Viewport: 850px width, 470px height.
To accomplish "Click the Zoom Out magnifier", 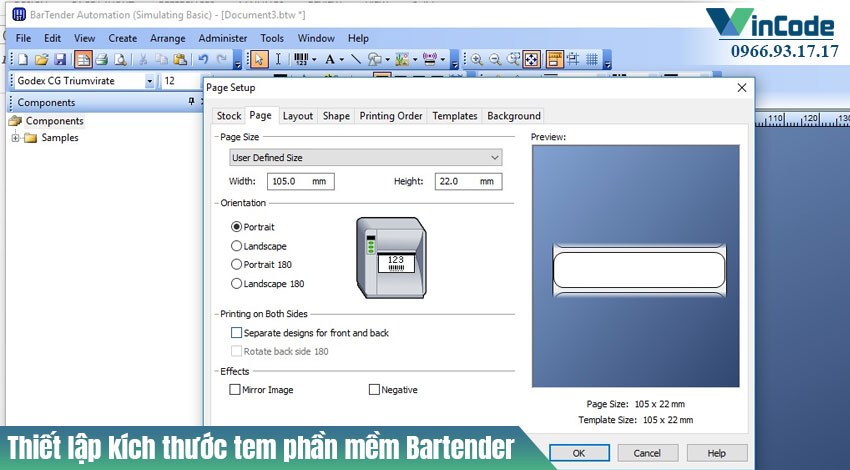I will tap(495, 59).
